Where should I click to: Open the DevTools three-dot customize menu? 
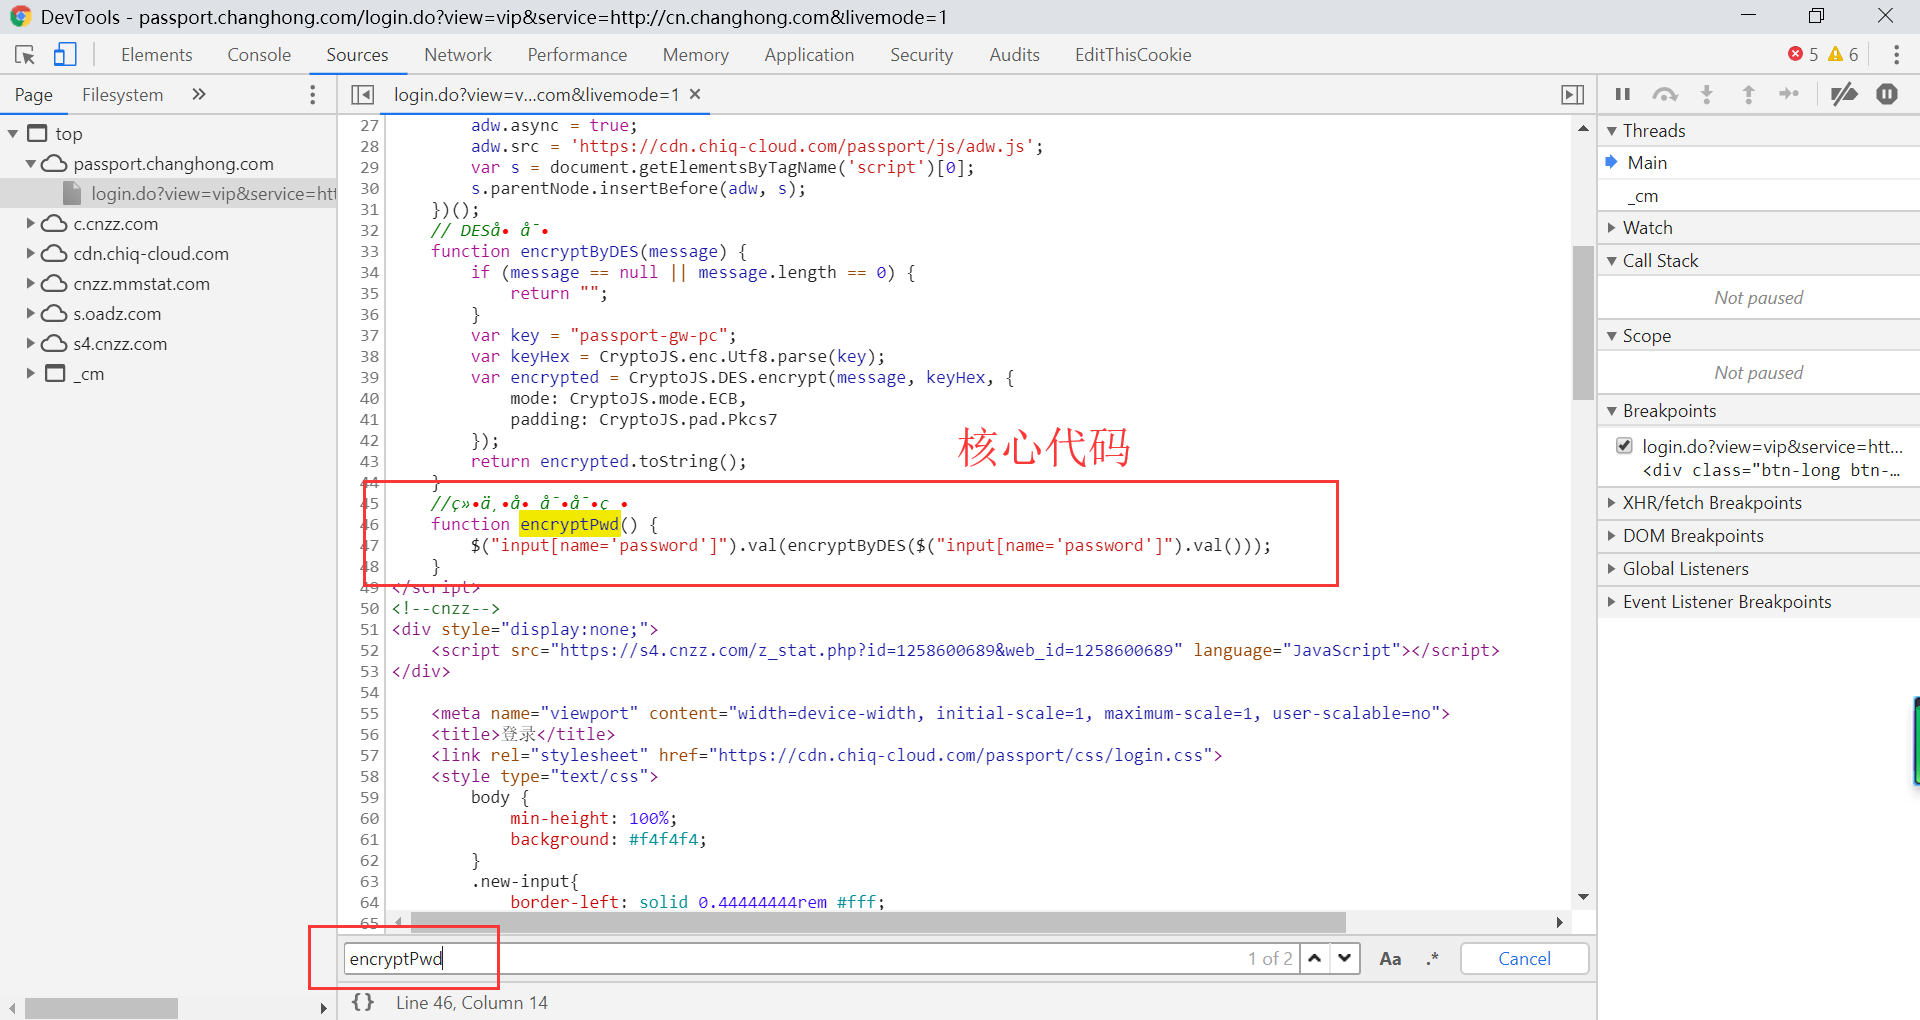pyautogui.click(x=1896, y=55)
